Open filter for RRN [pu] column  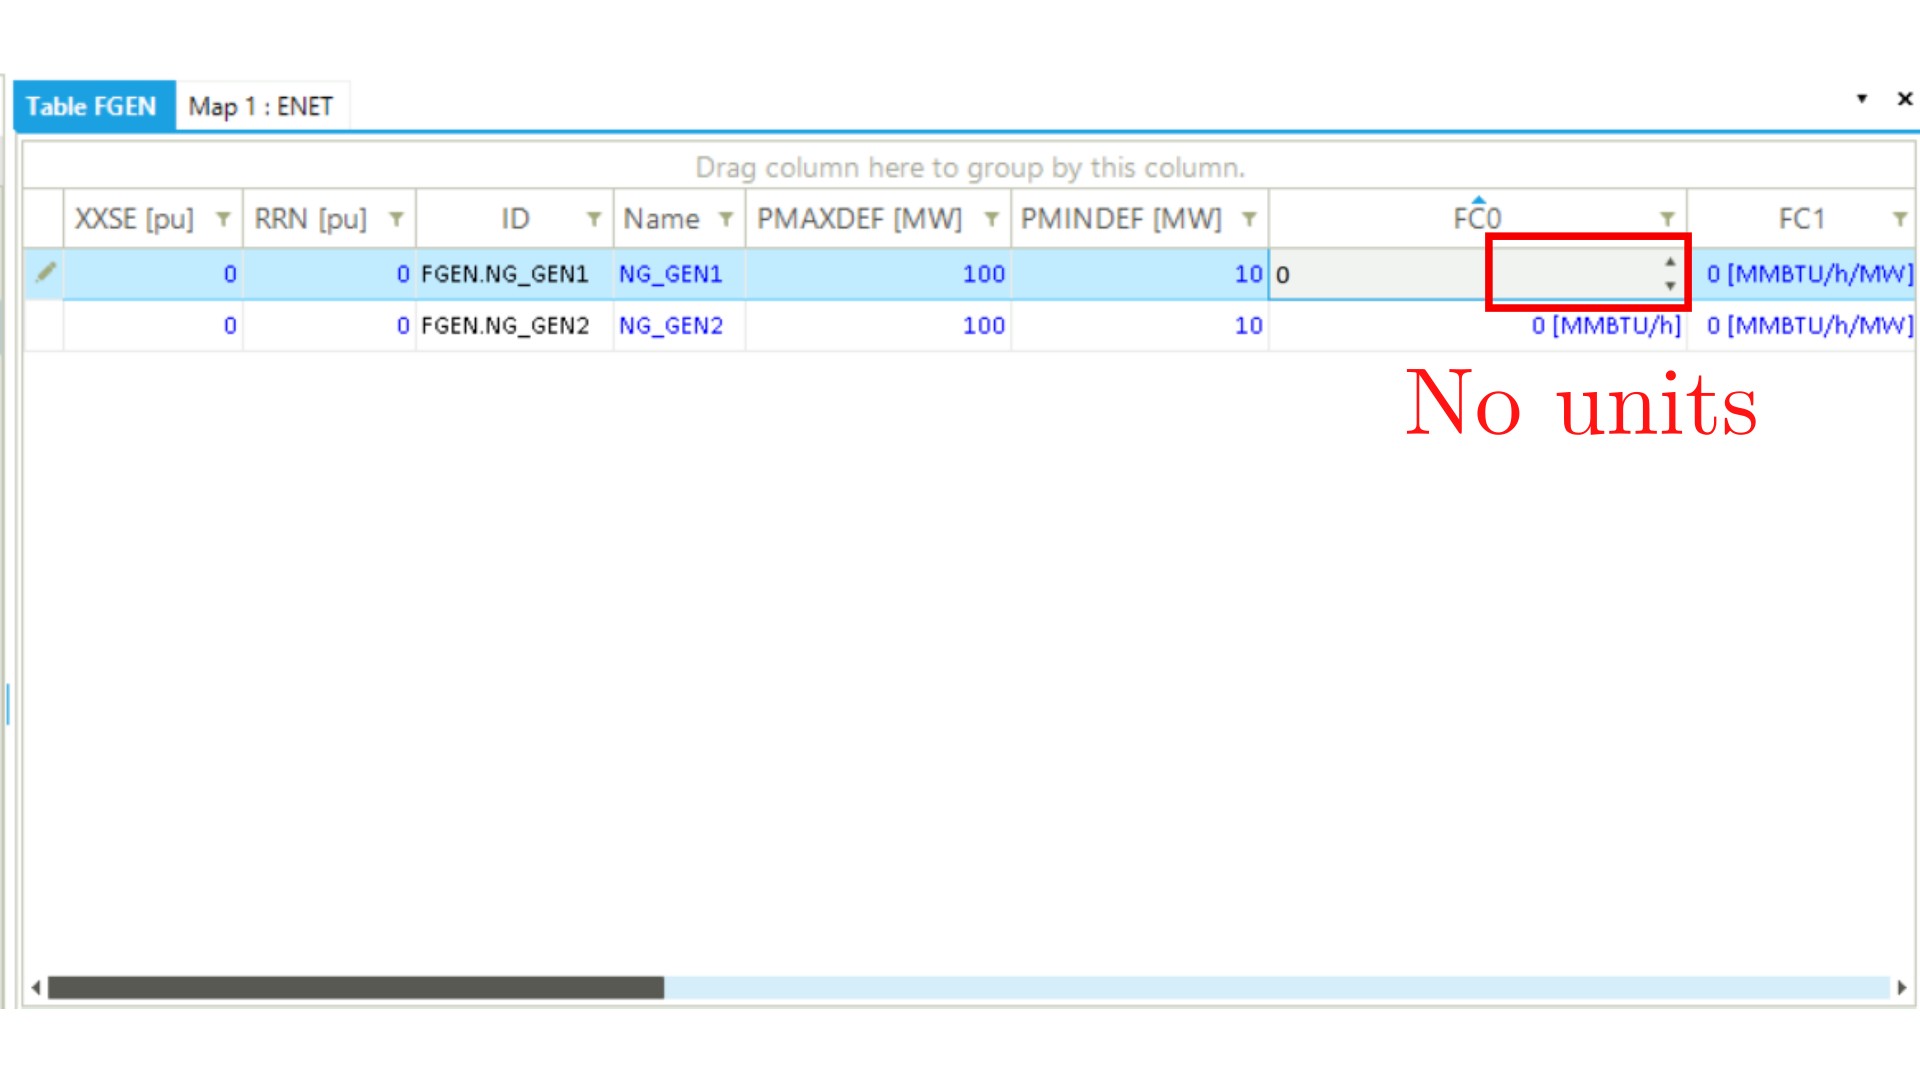pyautogui.click(x=396, y=219)
